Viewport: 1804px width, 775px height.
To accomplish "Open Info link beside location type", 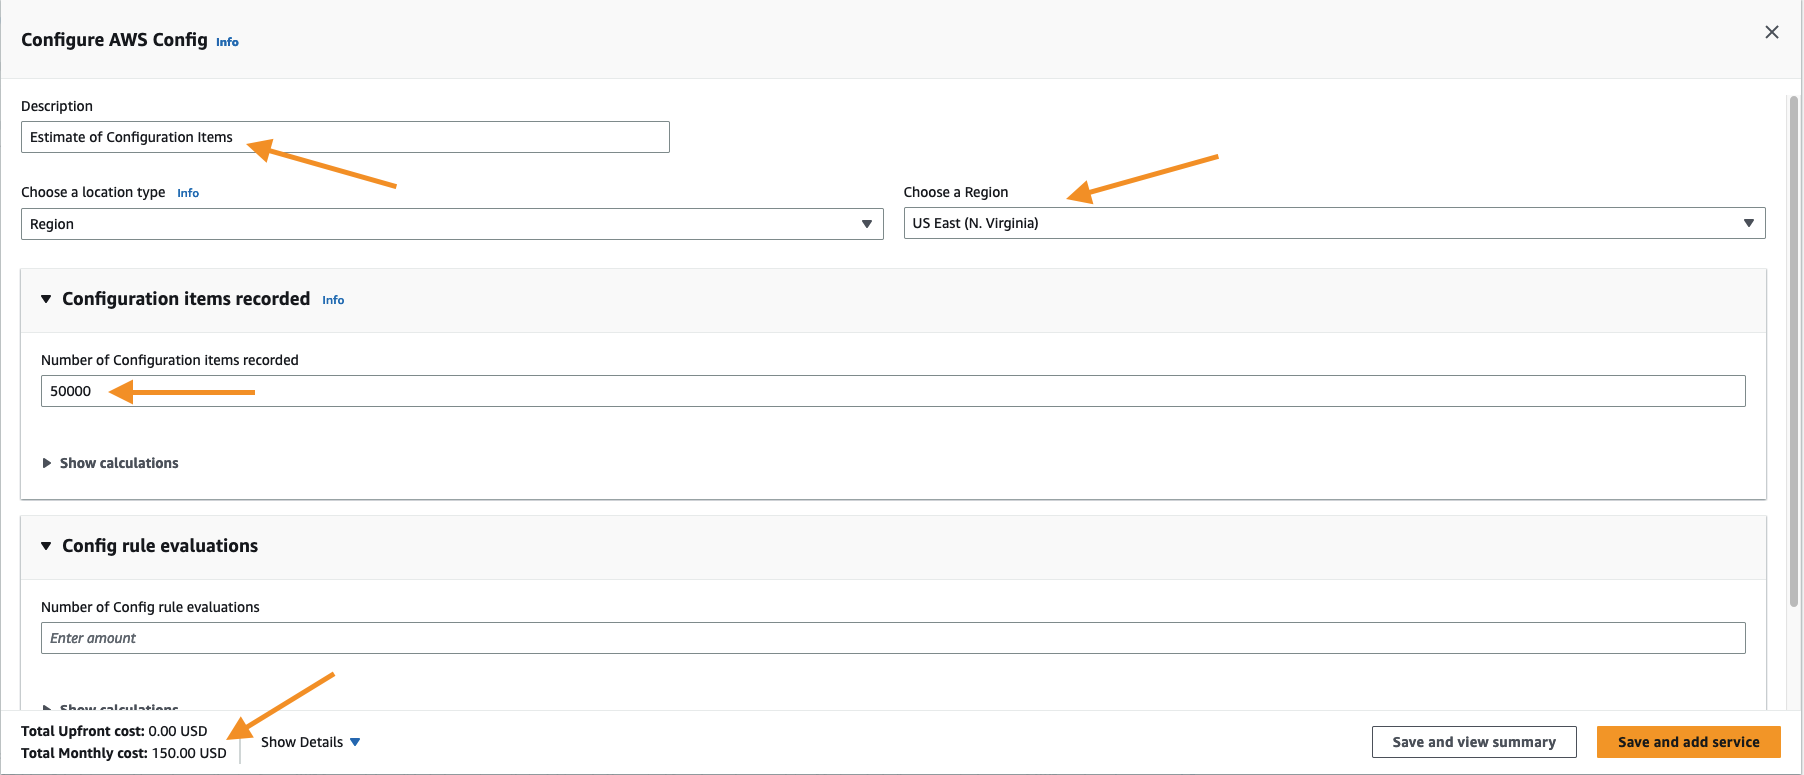I will click(x=188, y=193).
